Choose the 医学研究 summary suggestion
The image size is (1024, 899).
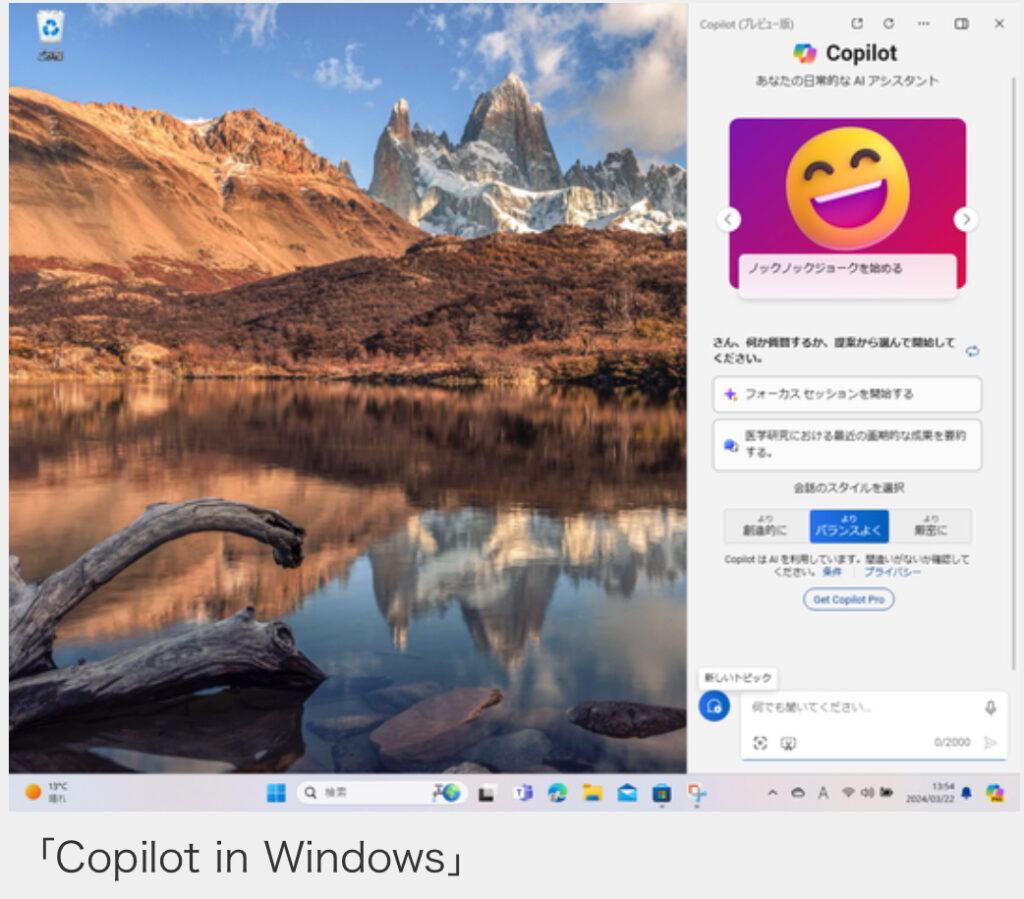point(847,445)
